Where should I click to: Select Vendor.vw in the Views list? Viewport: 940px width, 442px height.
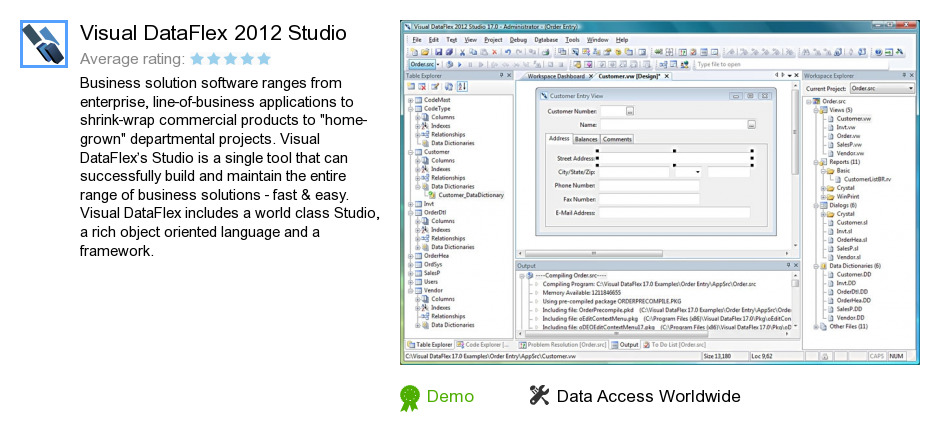[x=849, y=154]
